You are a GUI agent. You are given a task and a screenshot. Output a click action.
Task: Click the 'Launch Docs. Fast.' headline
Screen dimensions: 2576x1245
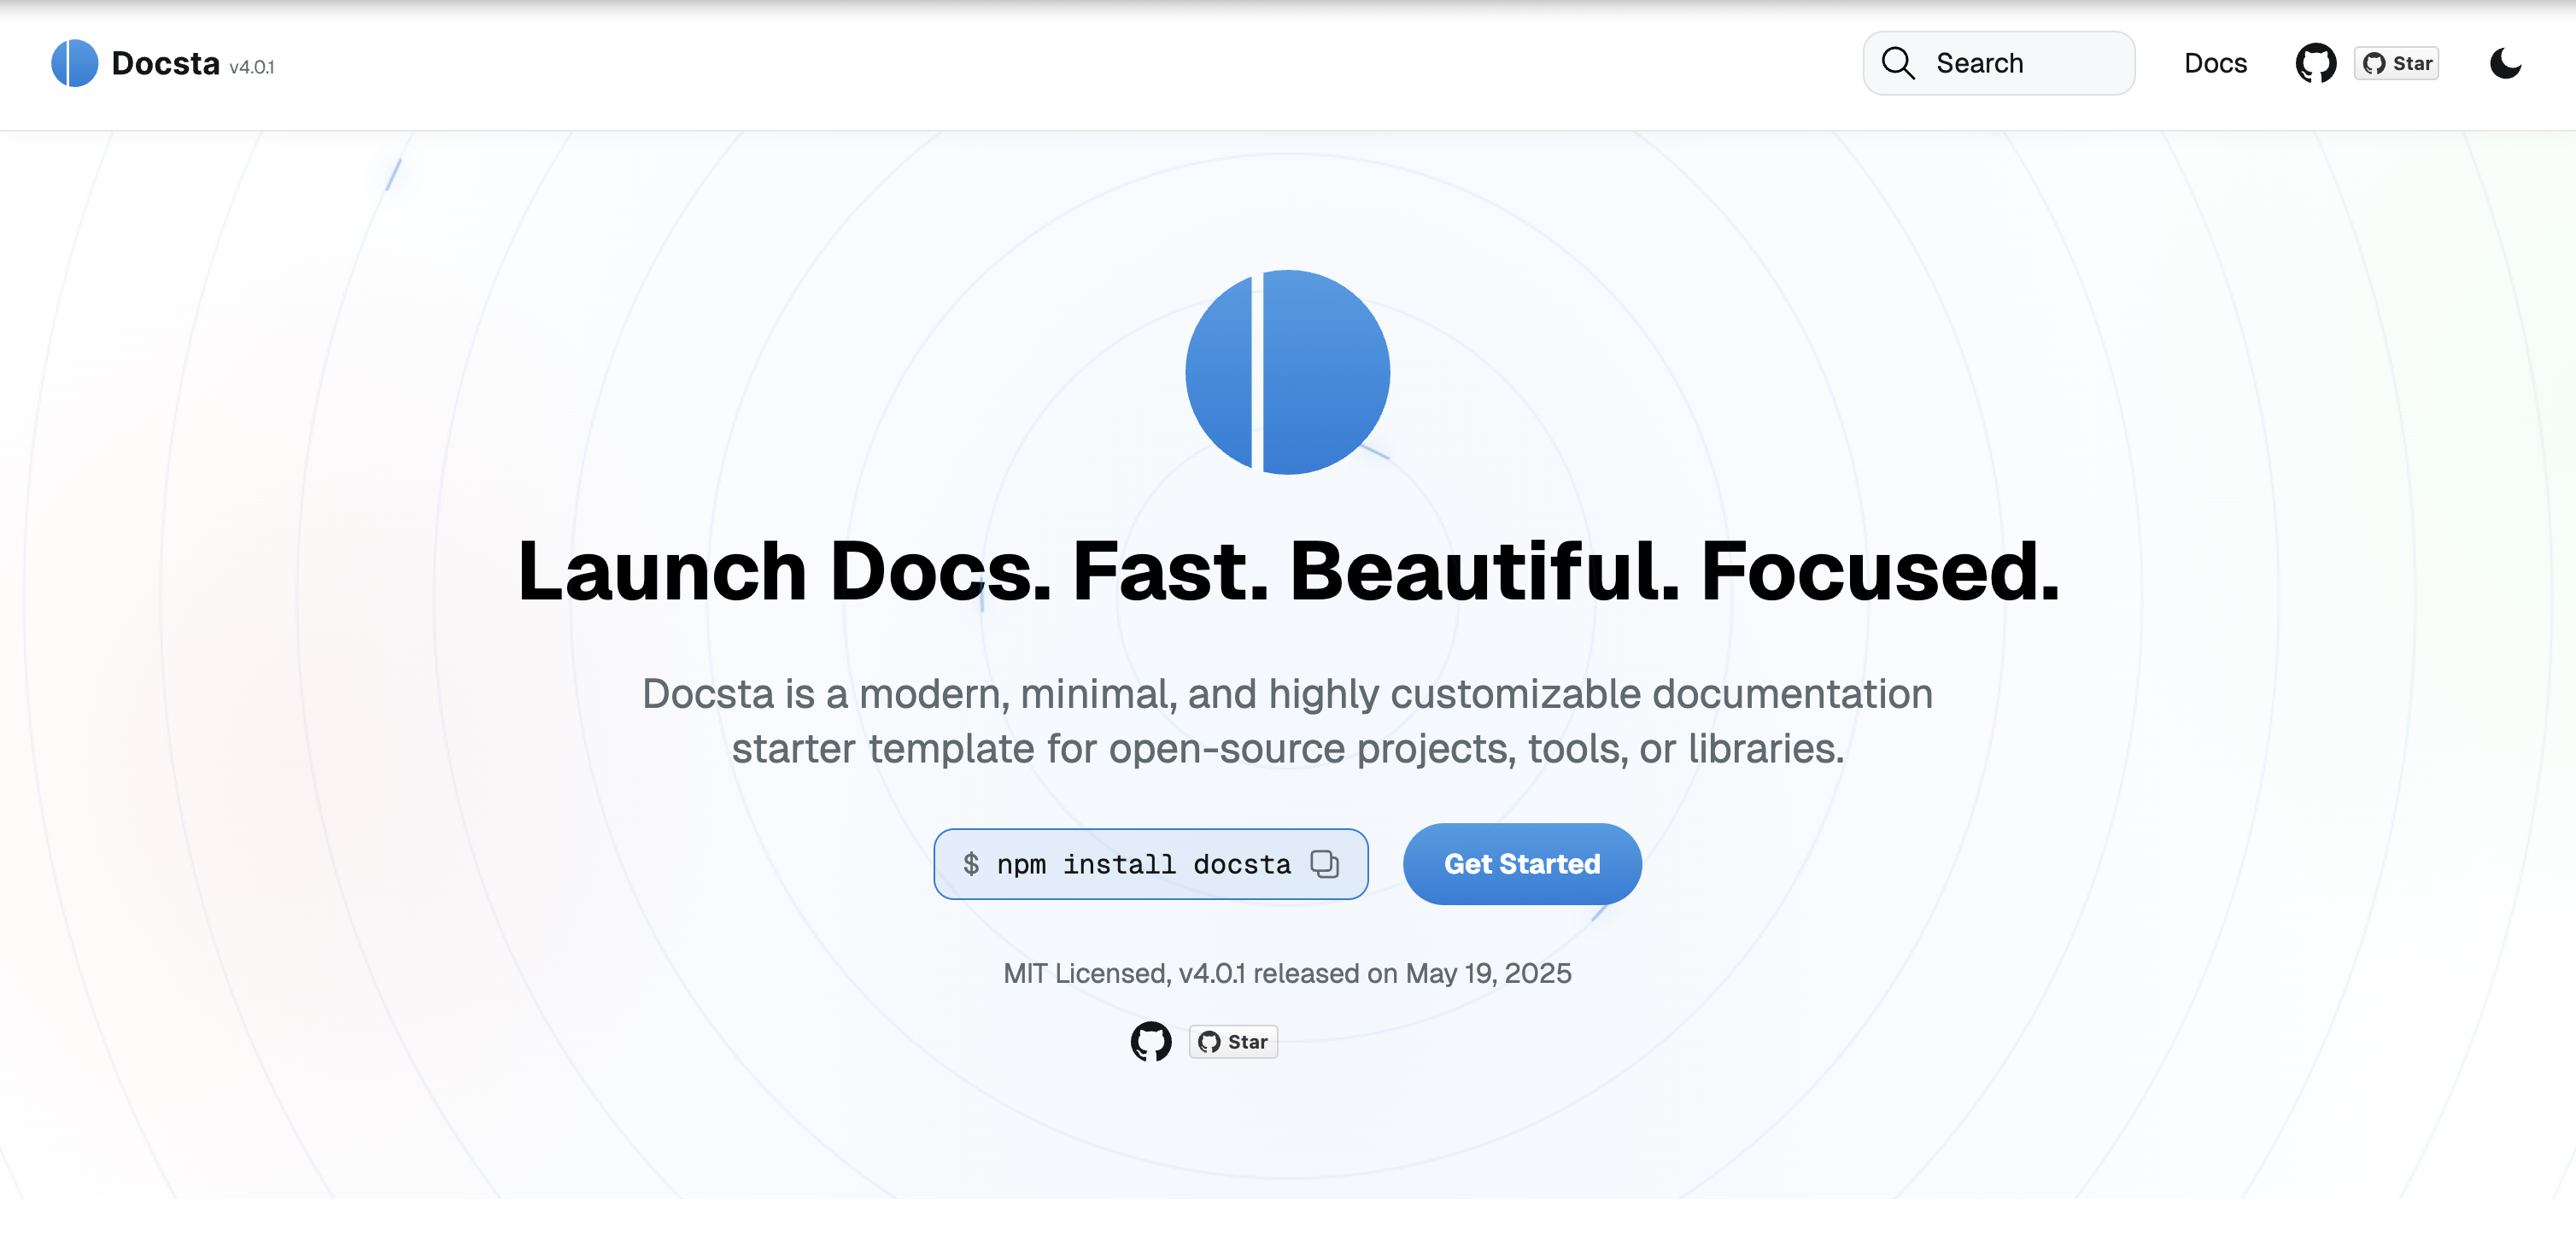[1287, 571]
